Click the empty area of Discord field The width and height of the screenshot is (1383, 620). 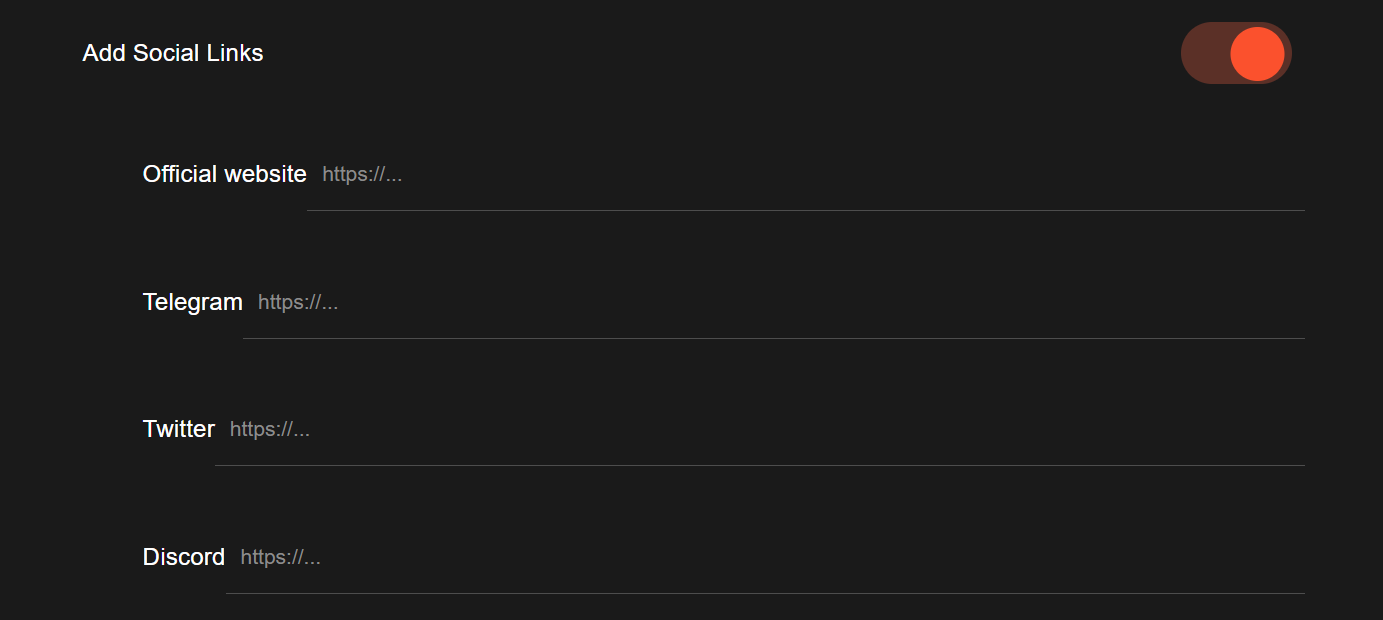(800, 558)
